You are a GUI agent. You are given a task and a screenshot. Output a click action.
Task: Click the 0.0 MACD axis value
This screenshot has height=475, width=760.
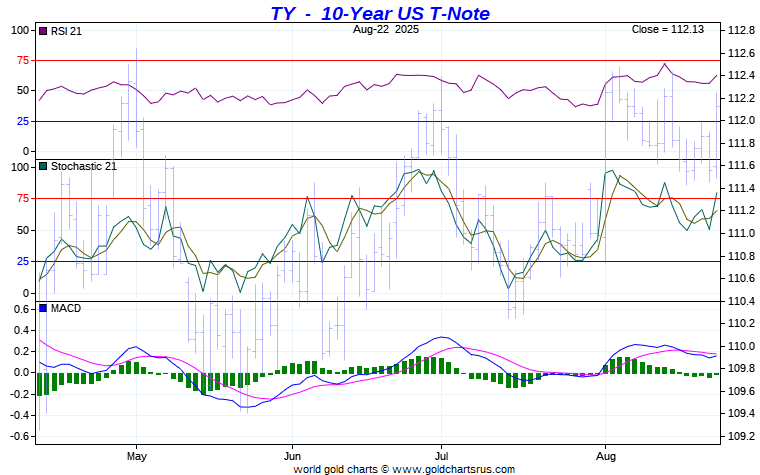[x=22, y=373]
